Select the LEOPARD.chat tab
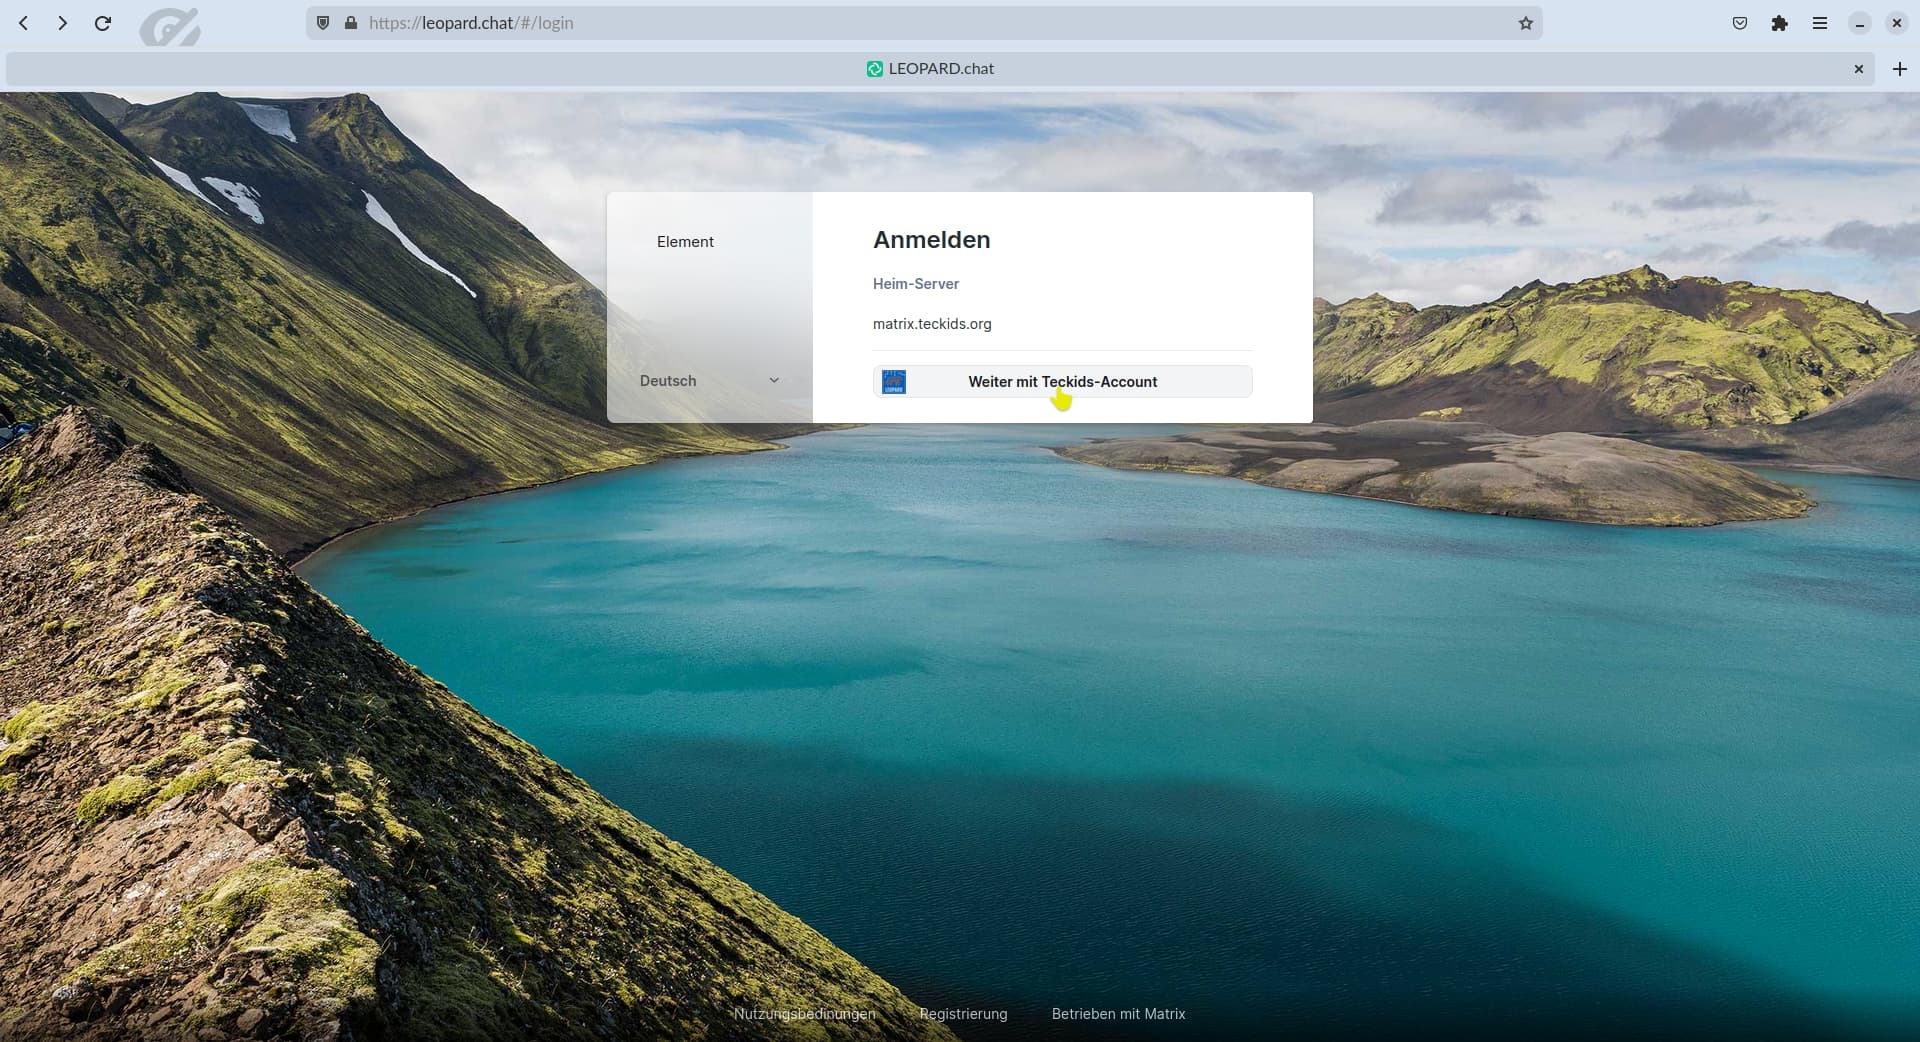1920x1042 pixels. [940, 69]
